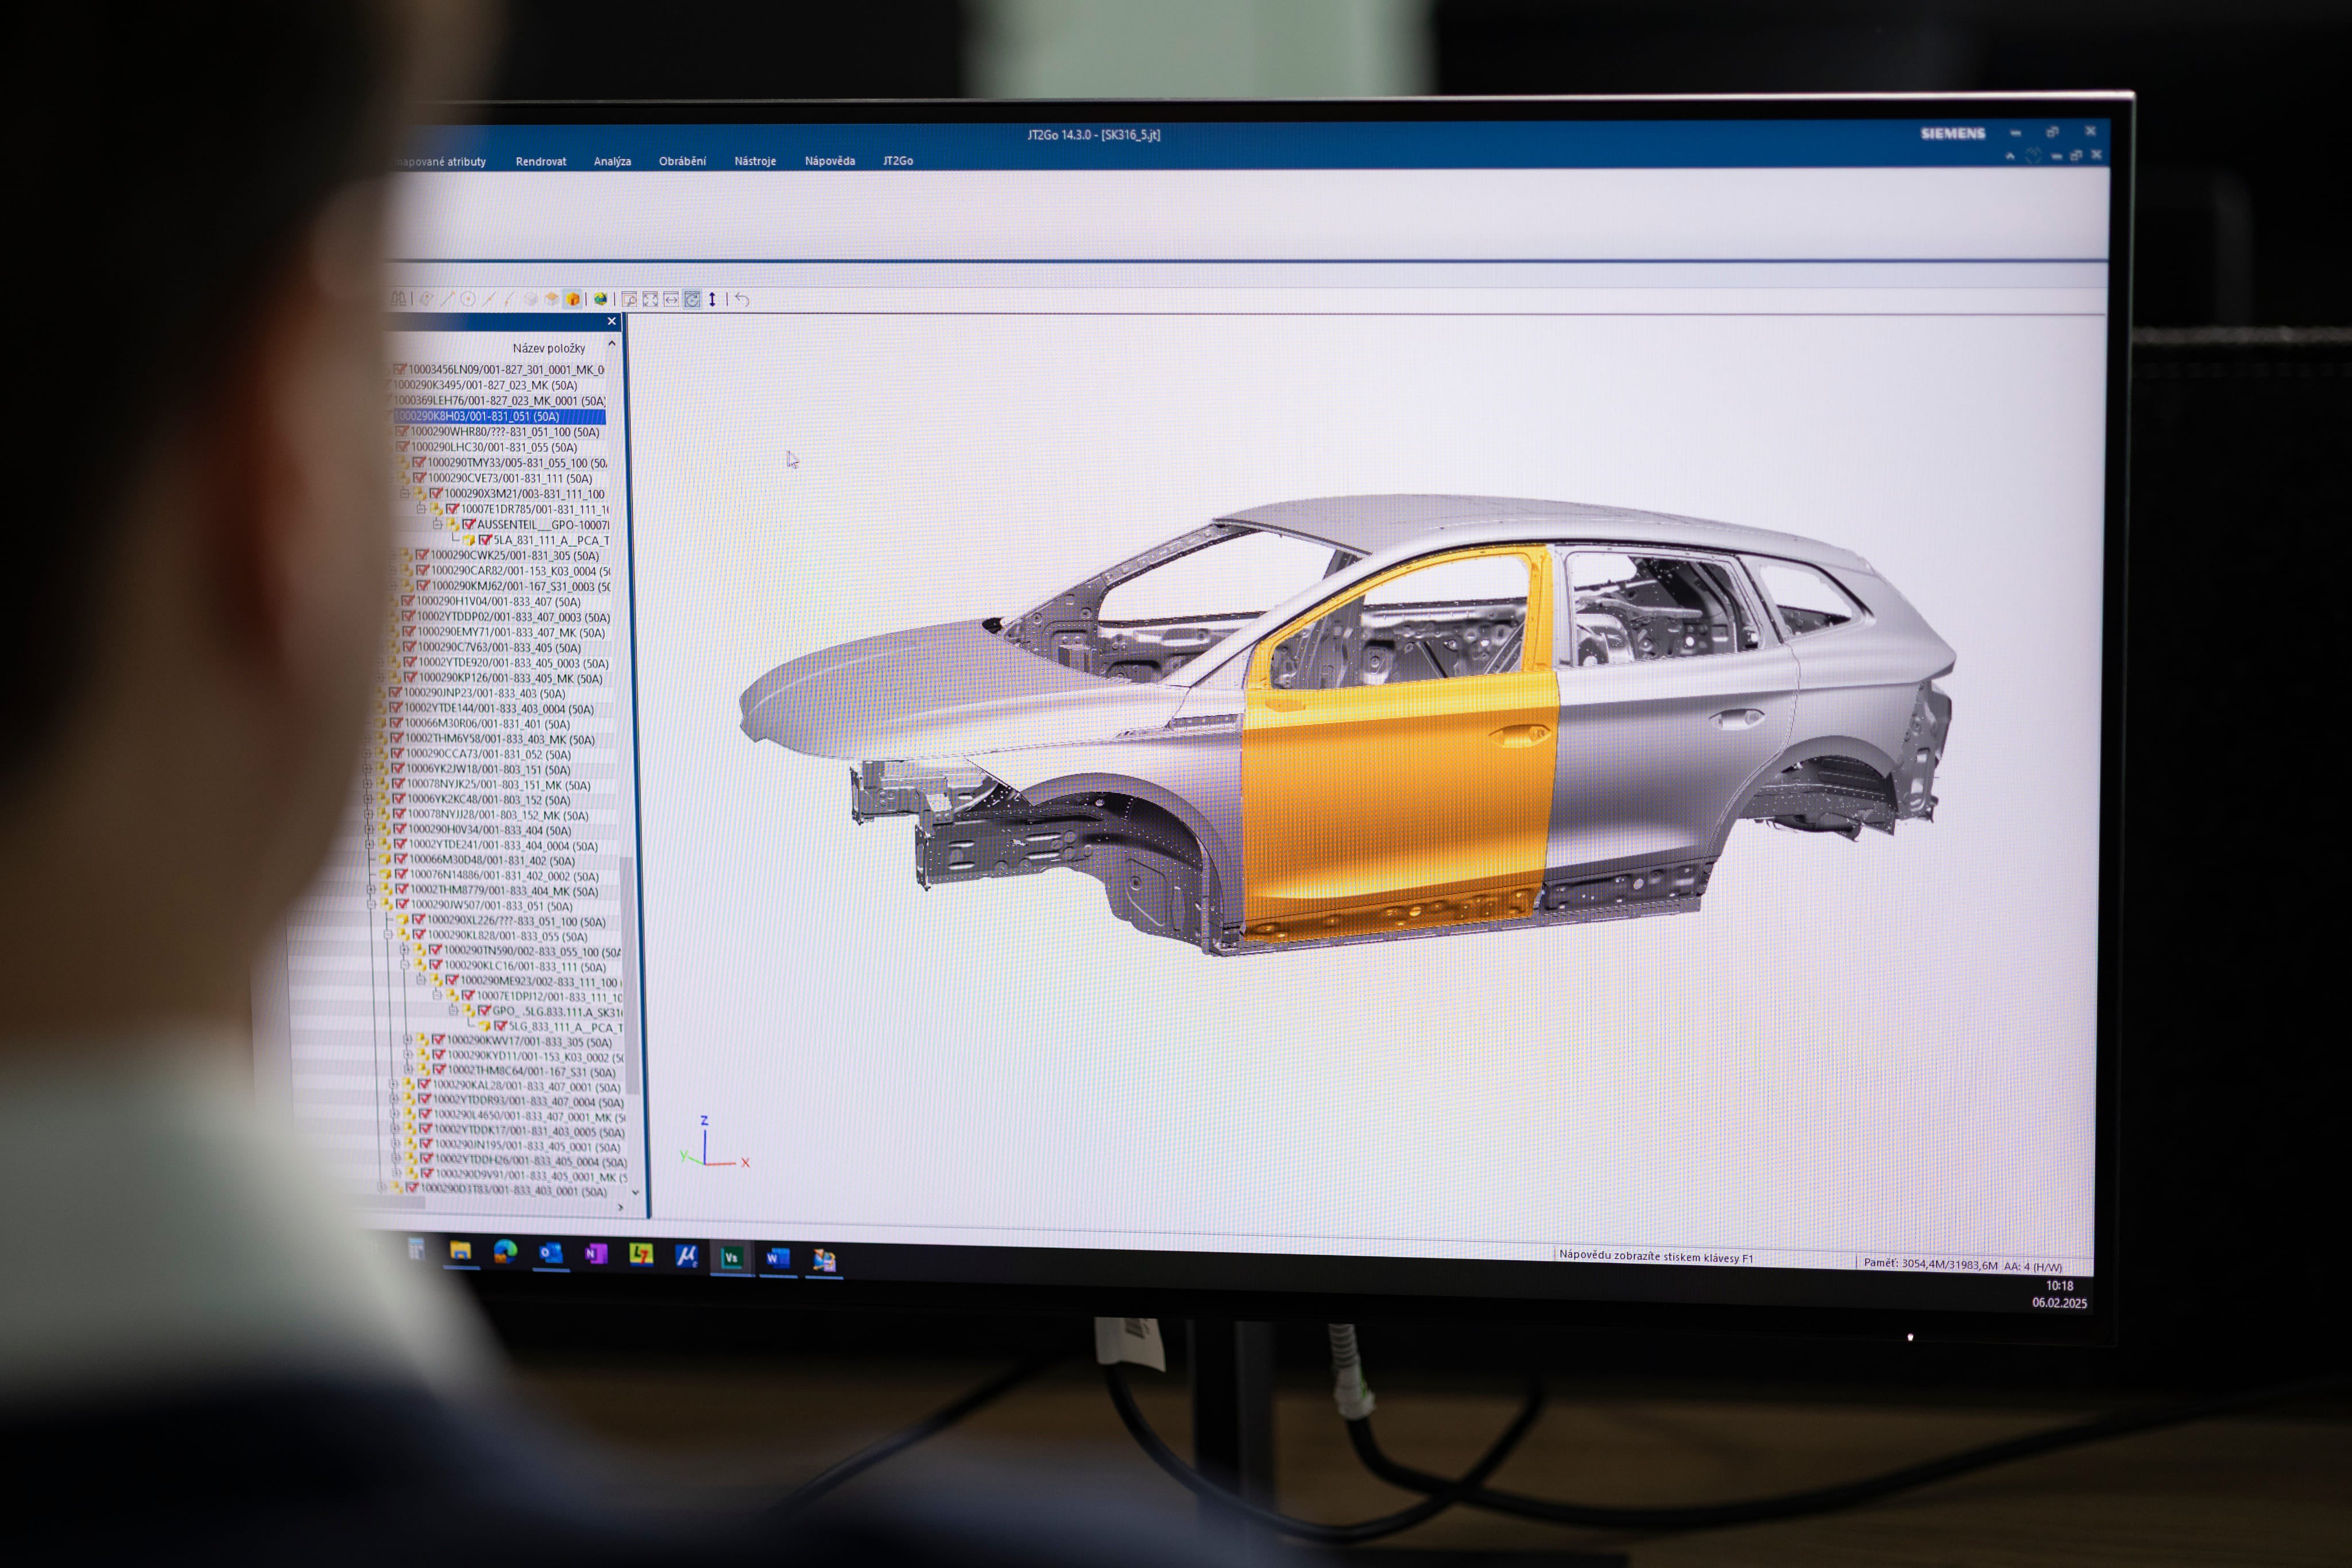Open OneNote from the taskbar
Viewport: 2352px width, 1568px height.
pyautogui.click(x=596, y=1254)
